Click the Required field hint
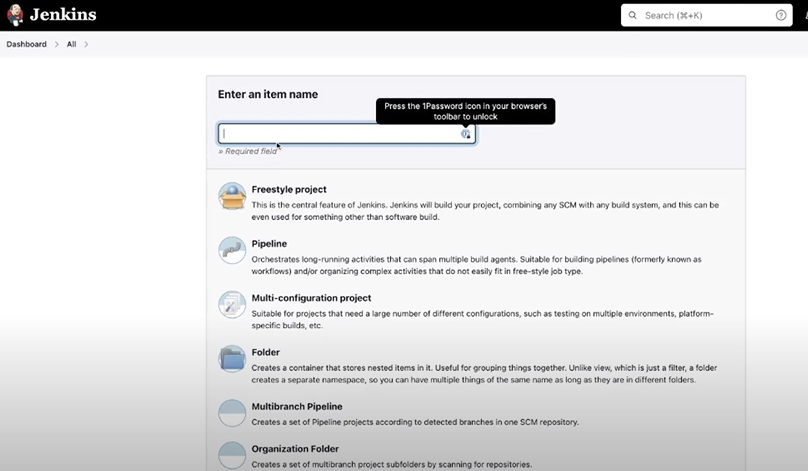This screenshot has width=808, height=471. click(247, 151)
